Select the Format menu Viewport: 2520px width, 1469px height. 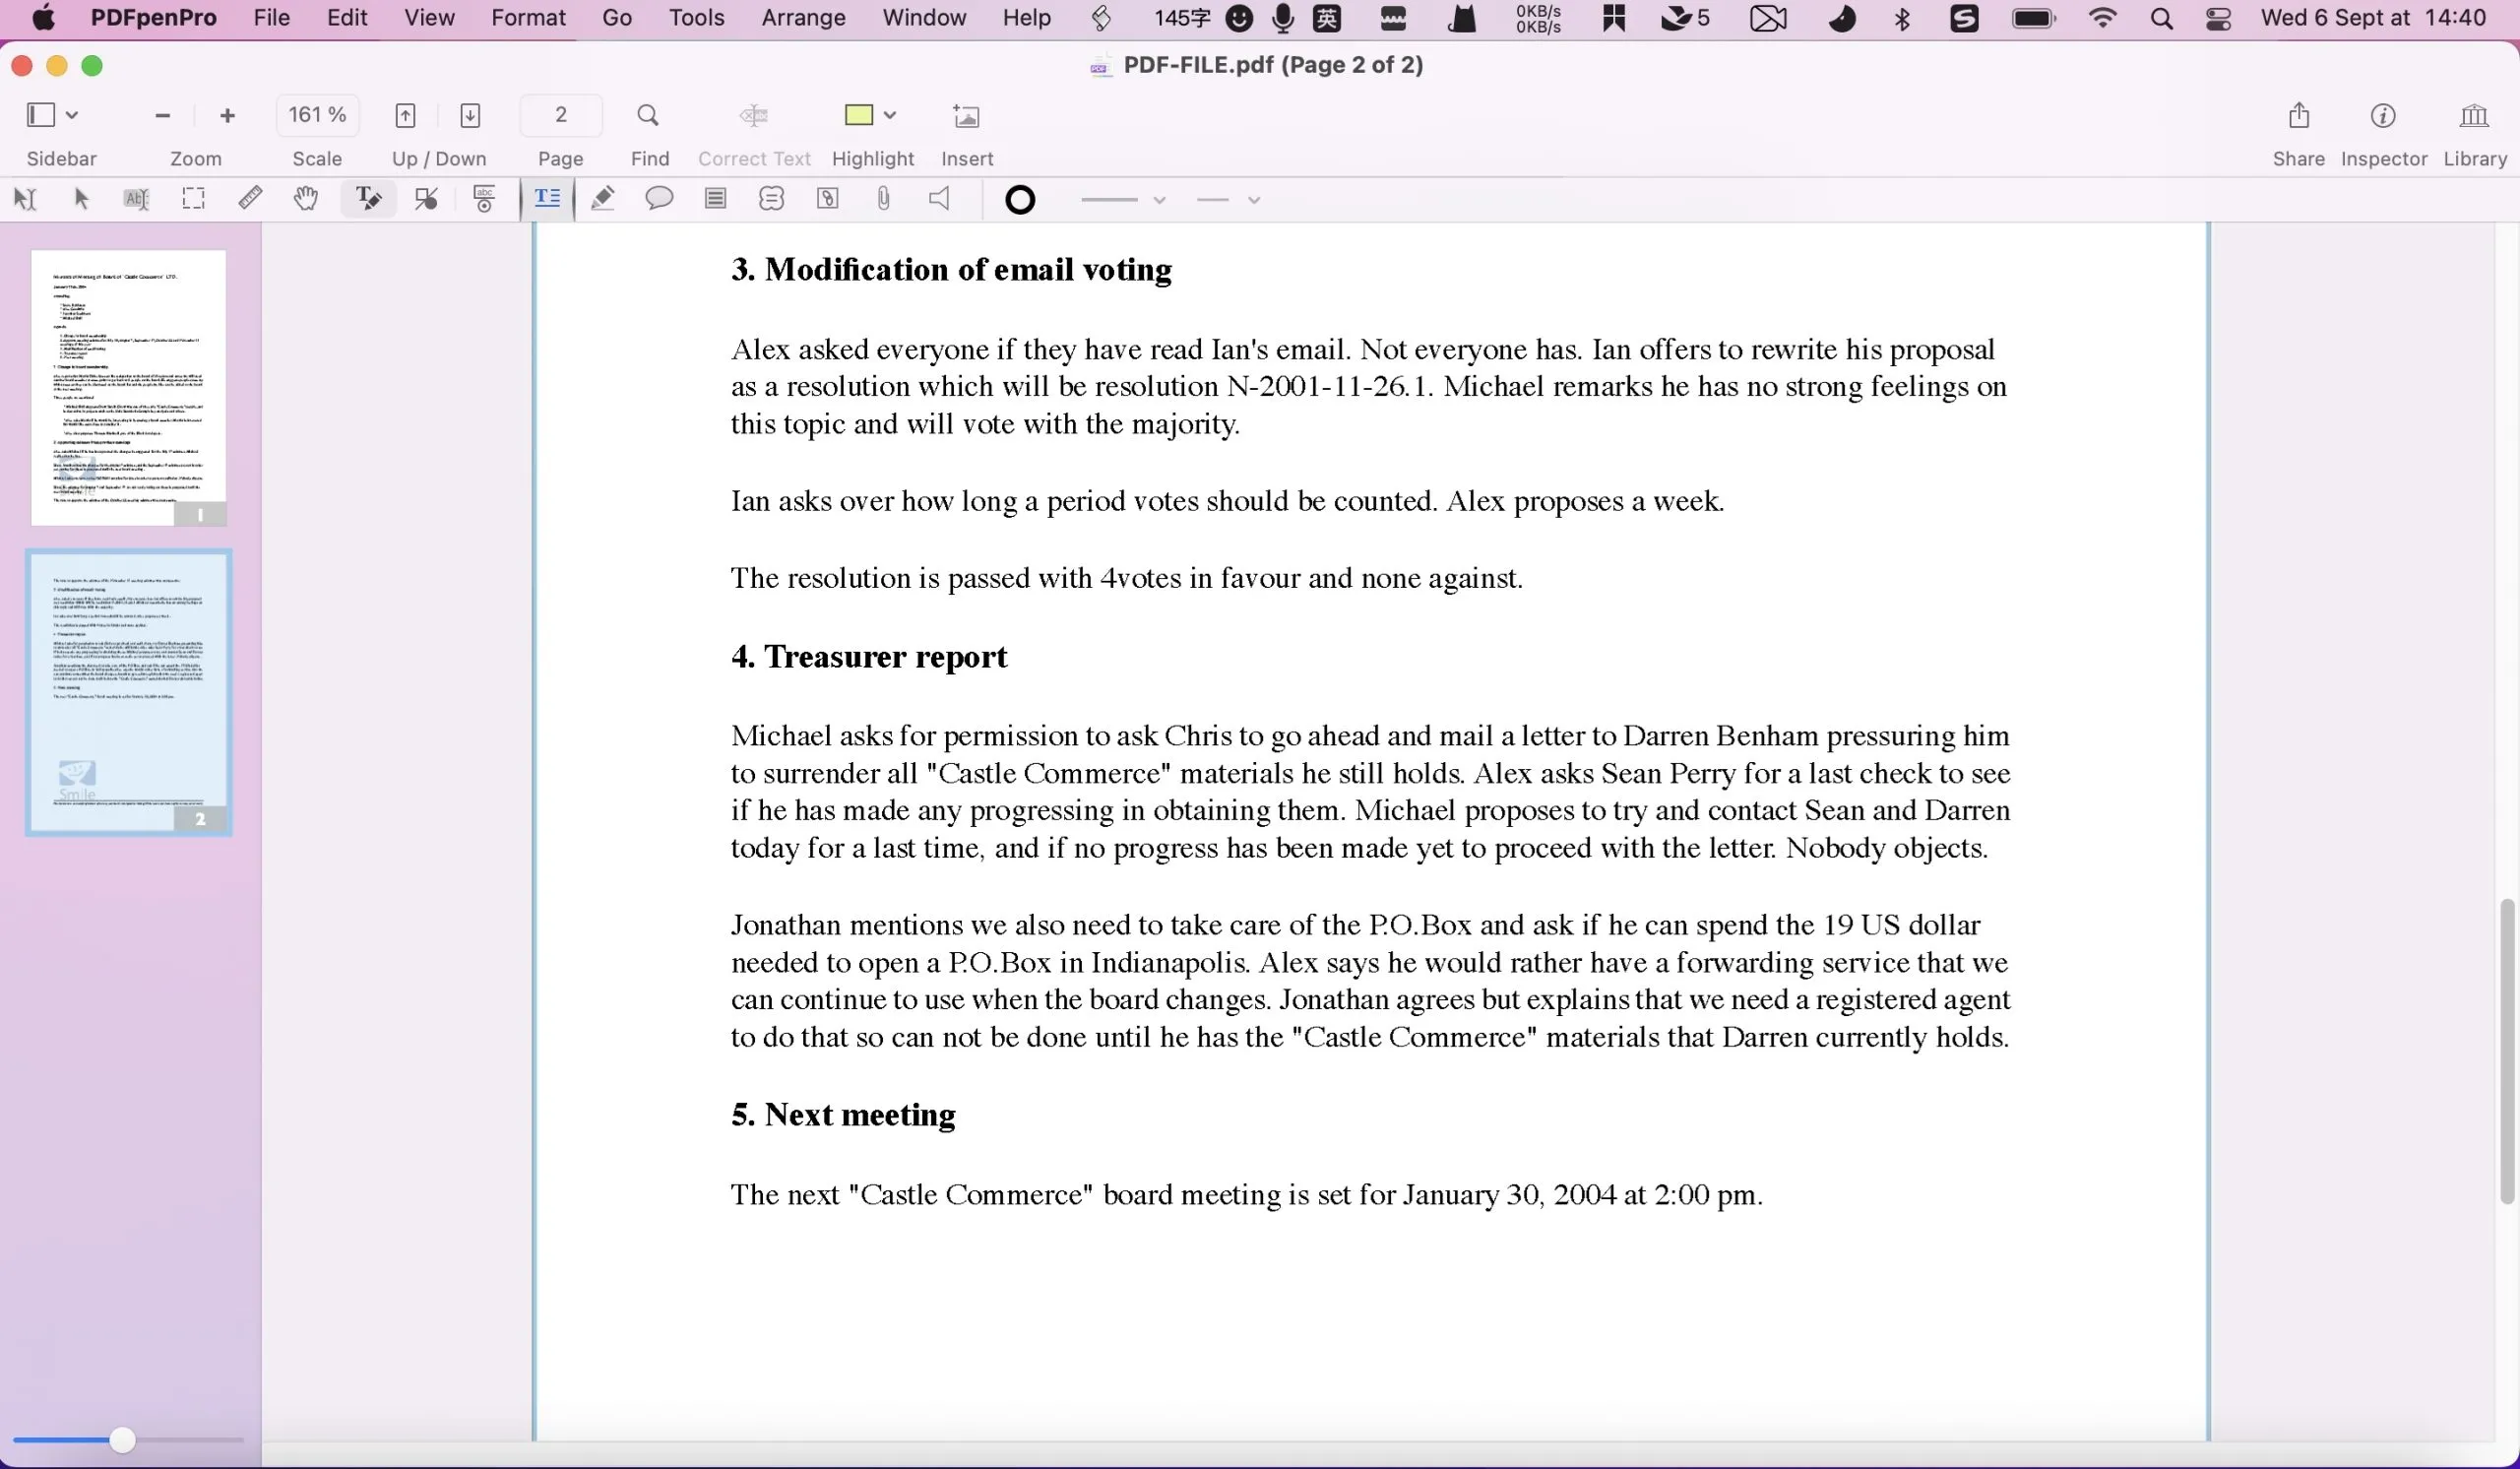click(x=528, y=18)
